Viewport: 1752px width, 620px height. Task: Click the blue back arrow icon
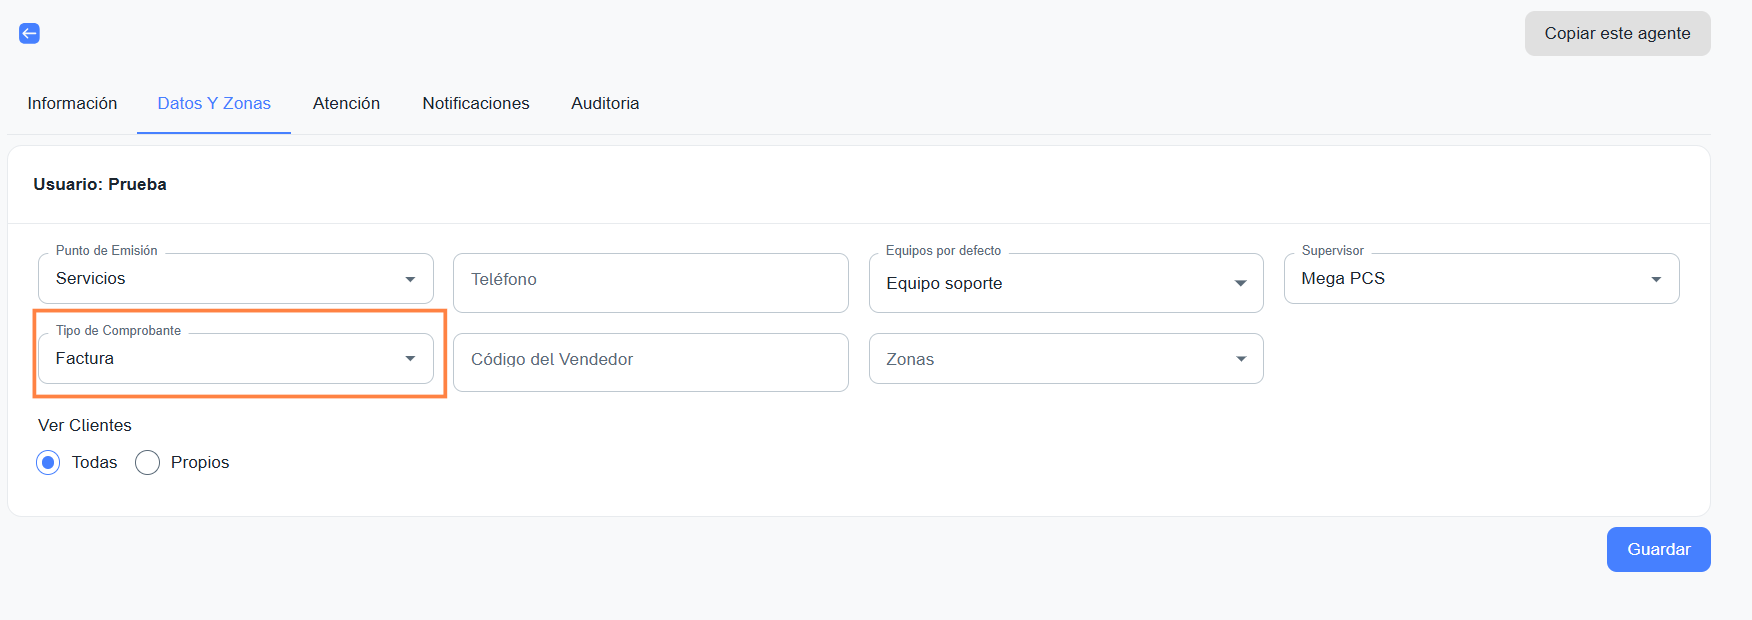coord(30,34)
